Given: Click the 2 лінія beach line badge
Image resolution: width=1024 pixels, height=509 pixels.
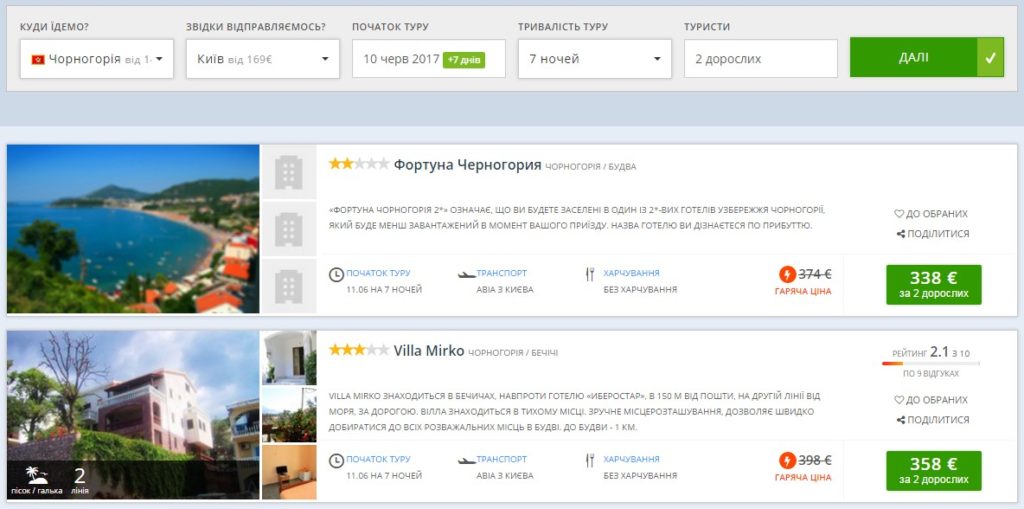Looking at the screenshot, I should (x=80, y=480).
